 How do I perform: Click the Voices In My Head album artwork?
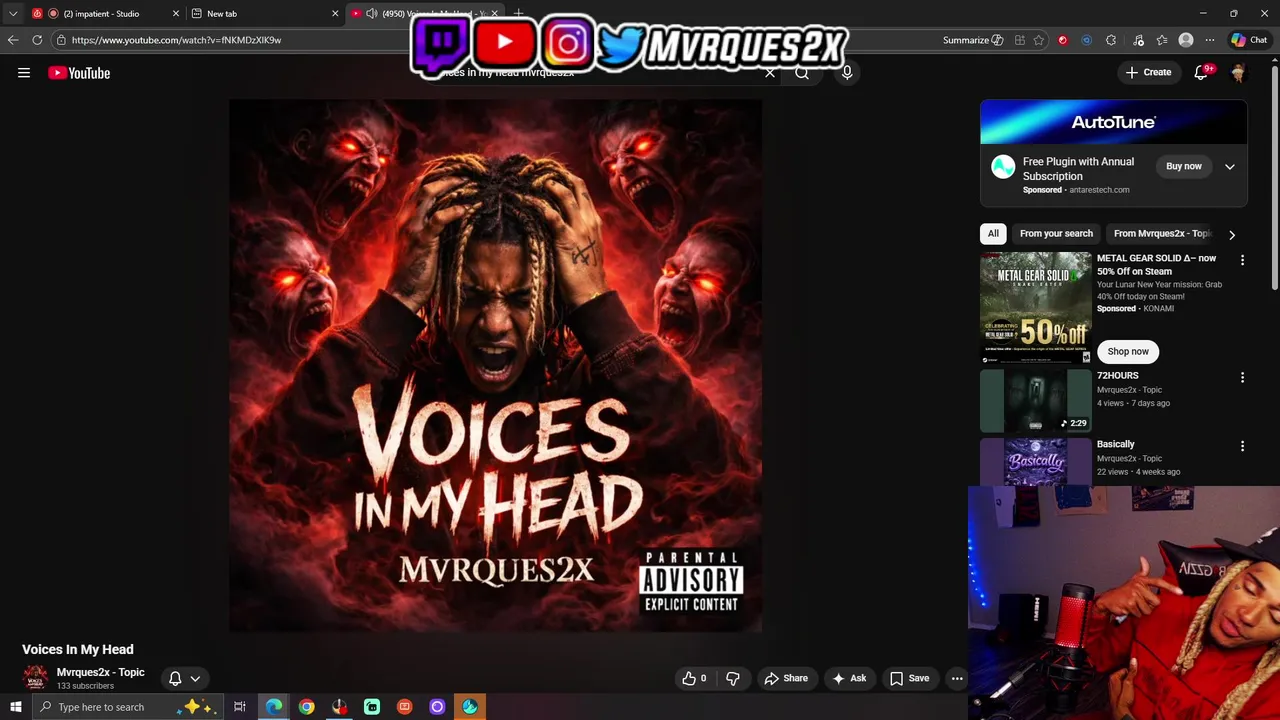point(495,365)
